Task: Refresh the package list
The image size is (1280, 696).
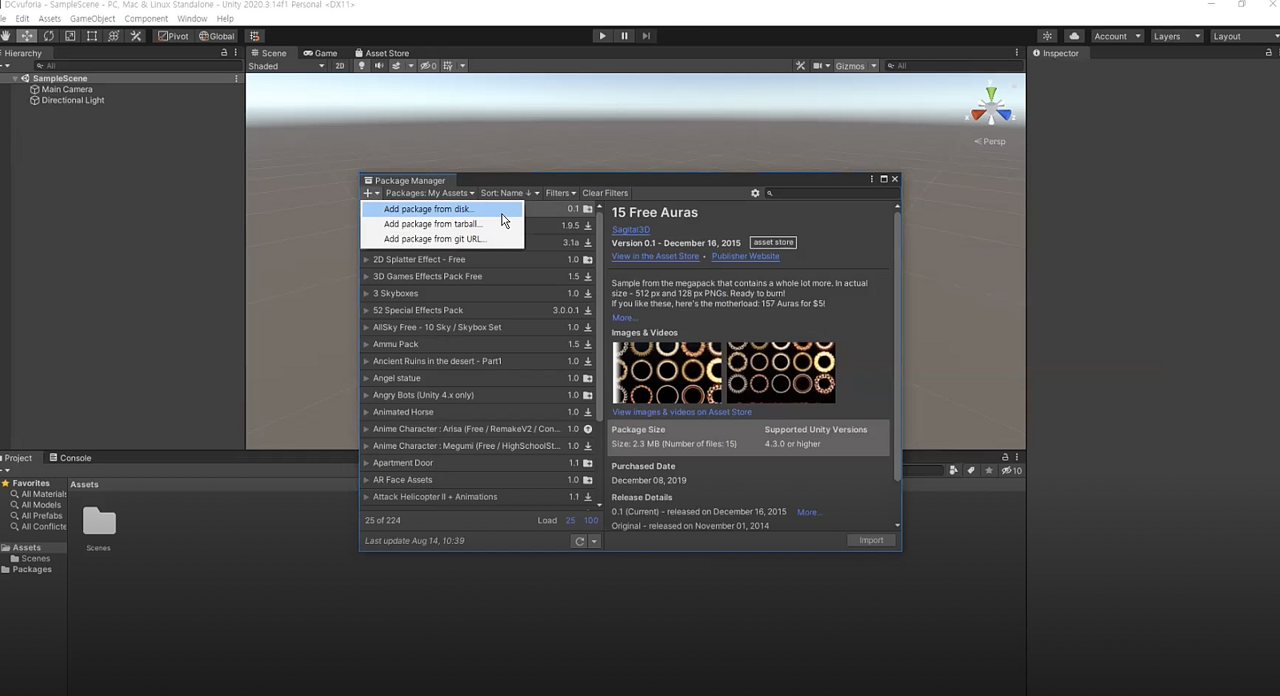Action: click(x=579, y=541)
